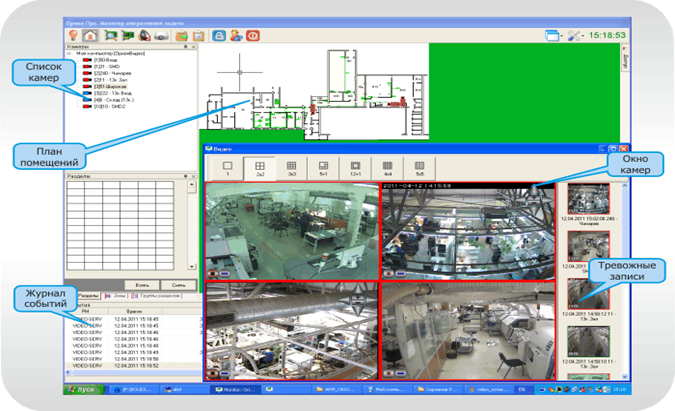The height and width of the screenshot is (411, 675).
Task: Click minus button on top-left camera view
Action: point(224,273)
